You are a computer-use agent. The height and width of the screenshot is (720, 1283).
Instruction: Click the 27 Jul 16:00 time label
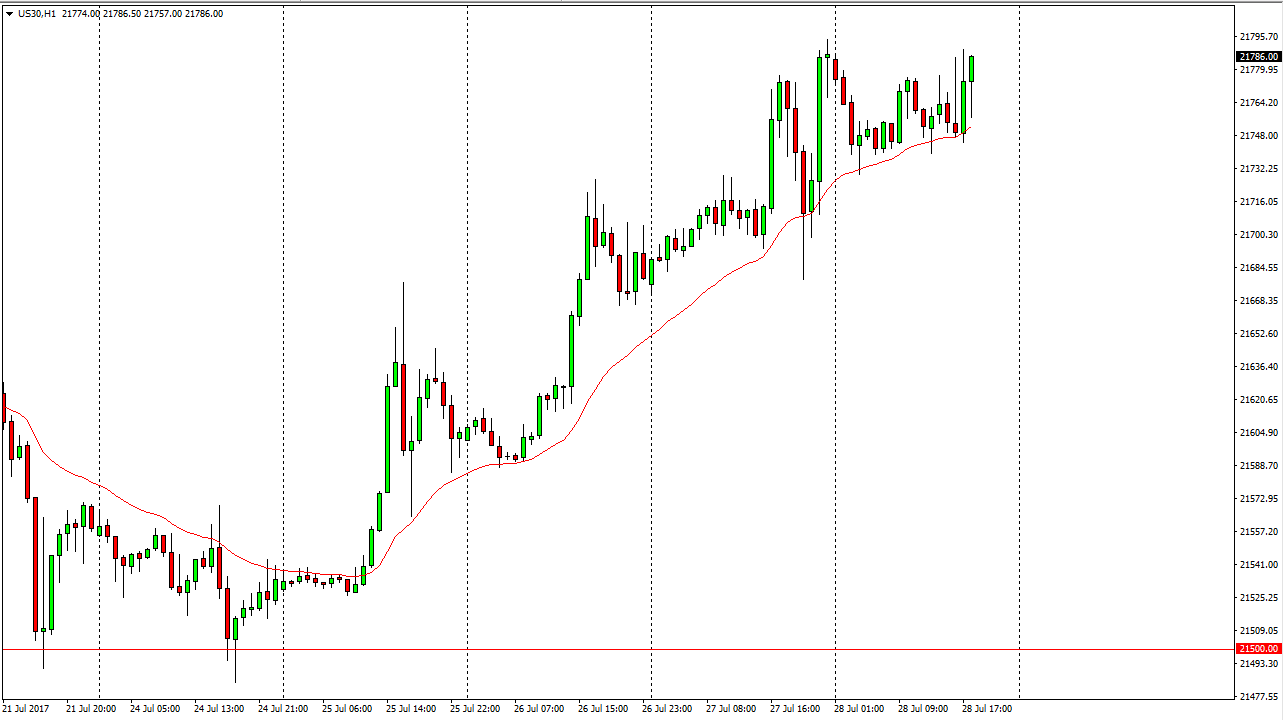click(795, 709)
